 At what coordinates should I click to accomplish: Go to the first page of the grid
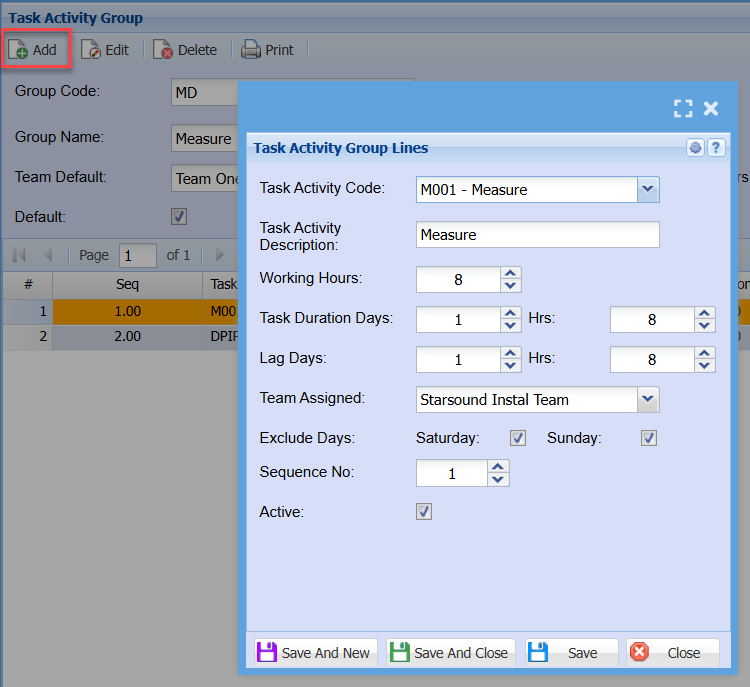pos(19,255)
